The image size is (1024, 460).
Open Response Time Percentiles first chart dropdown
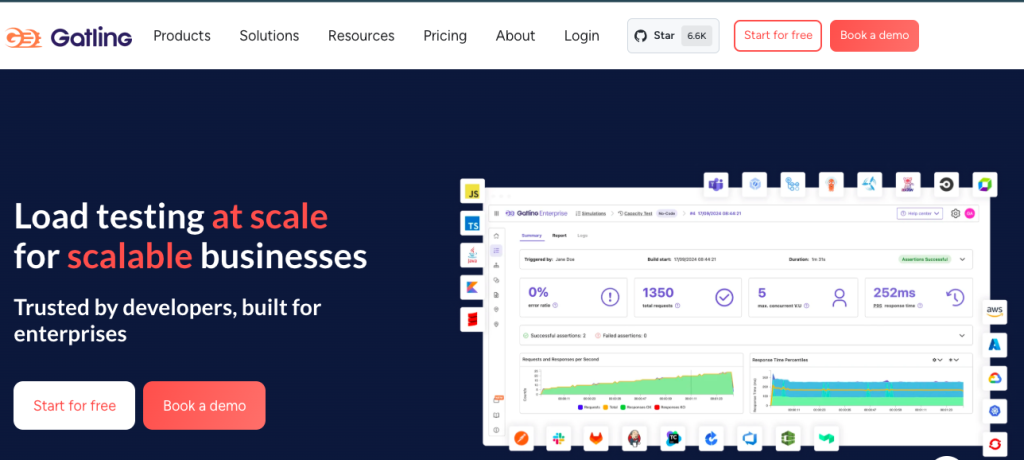[x=937, y=359]
